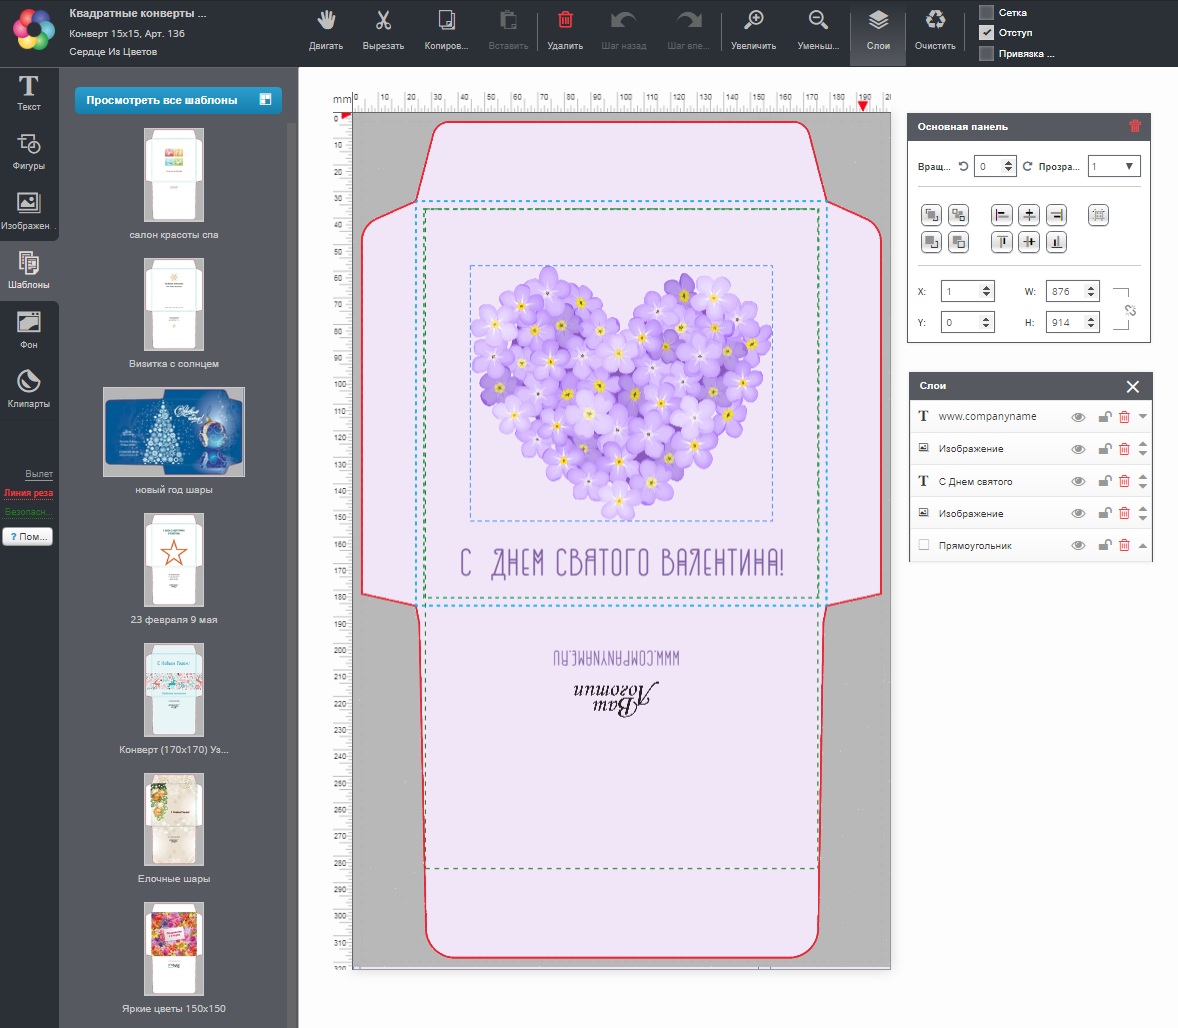1178x1028 pixels.
Task: Click the multicolored flower app logo
Action: [34, 30]
